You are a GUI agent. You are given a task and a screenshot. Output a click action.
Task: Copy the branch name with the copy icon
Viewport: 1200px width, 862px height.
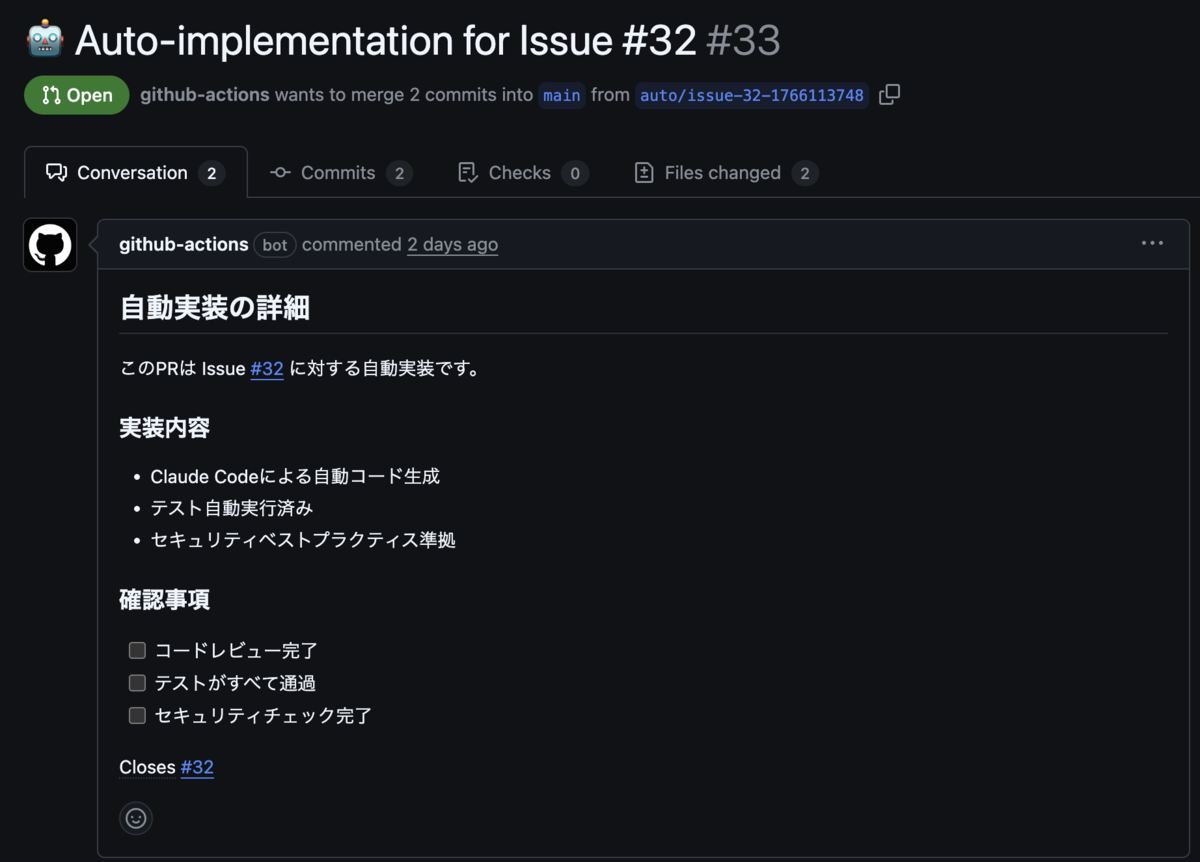(889, 95)
